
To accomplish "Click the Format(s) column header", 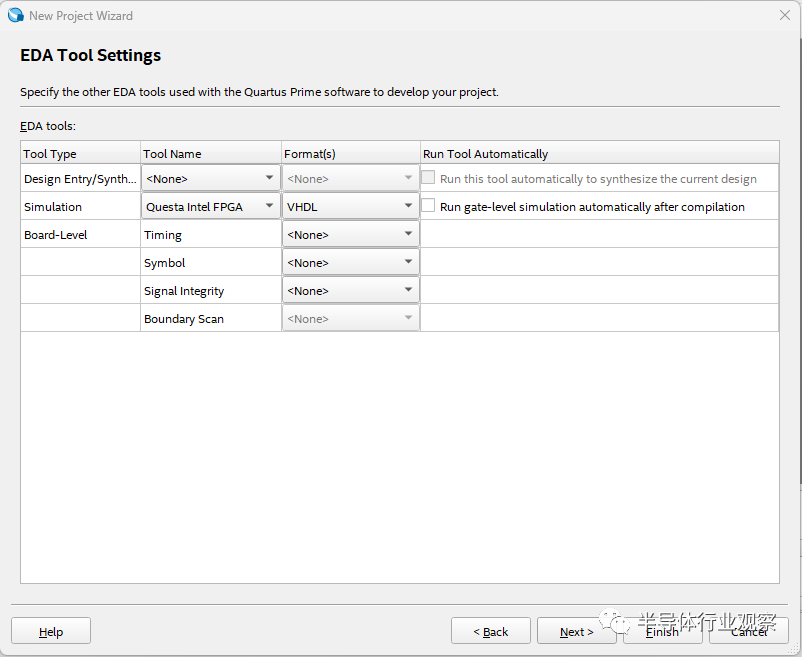I will (x=310, y=154).
